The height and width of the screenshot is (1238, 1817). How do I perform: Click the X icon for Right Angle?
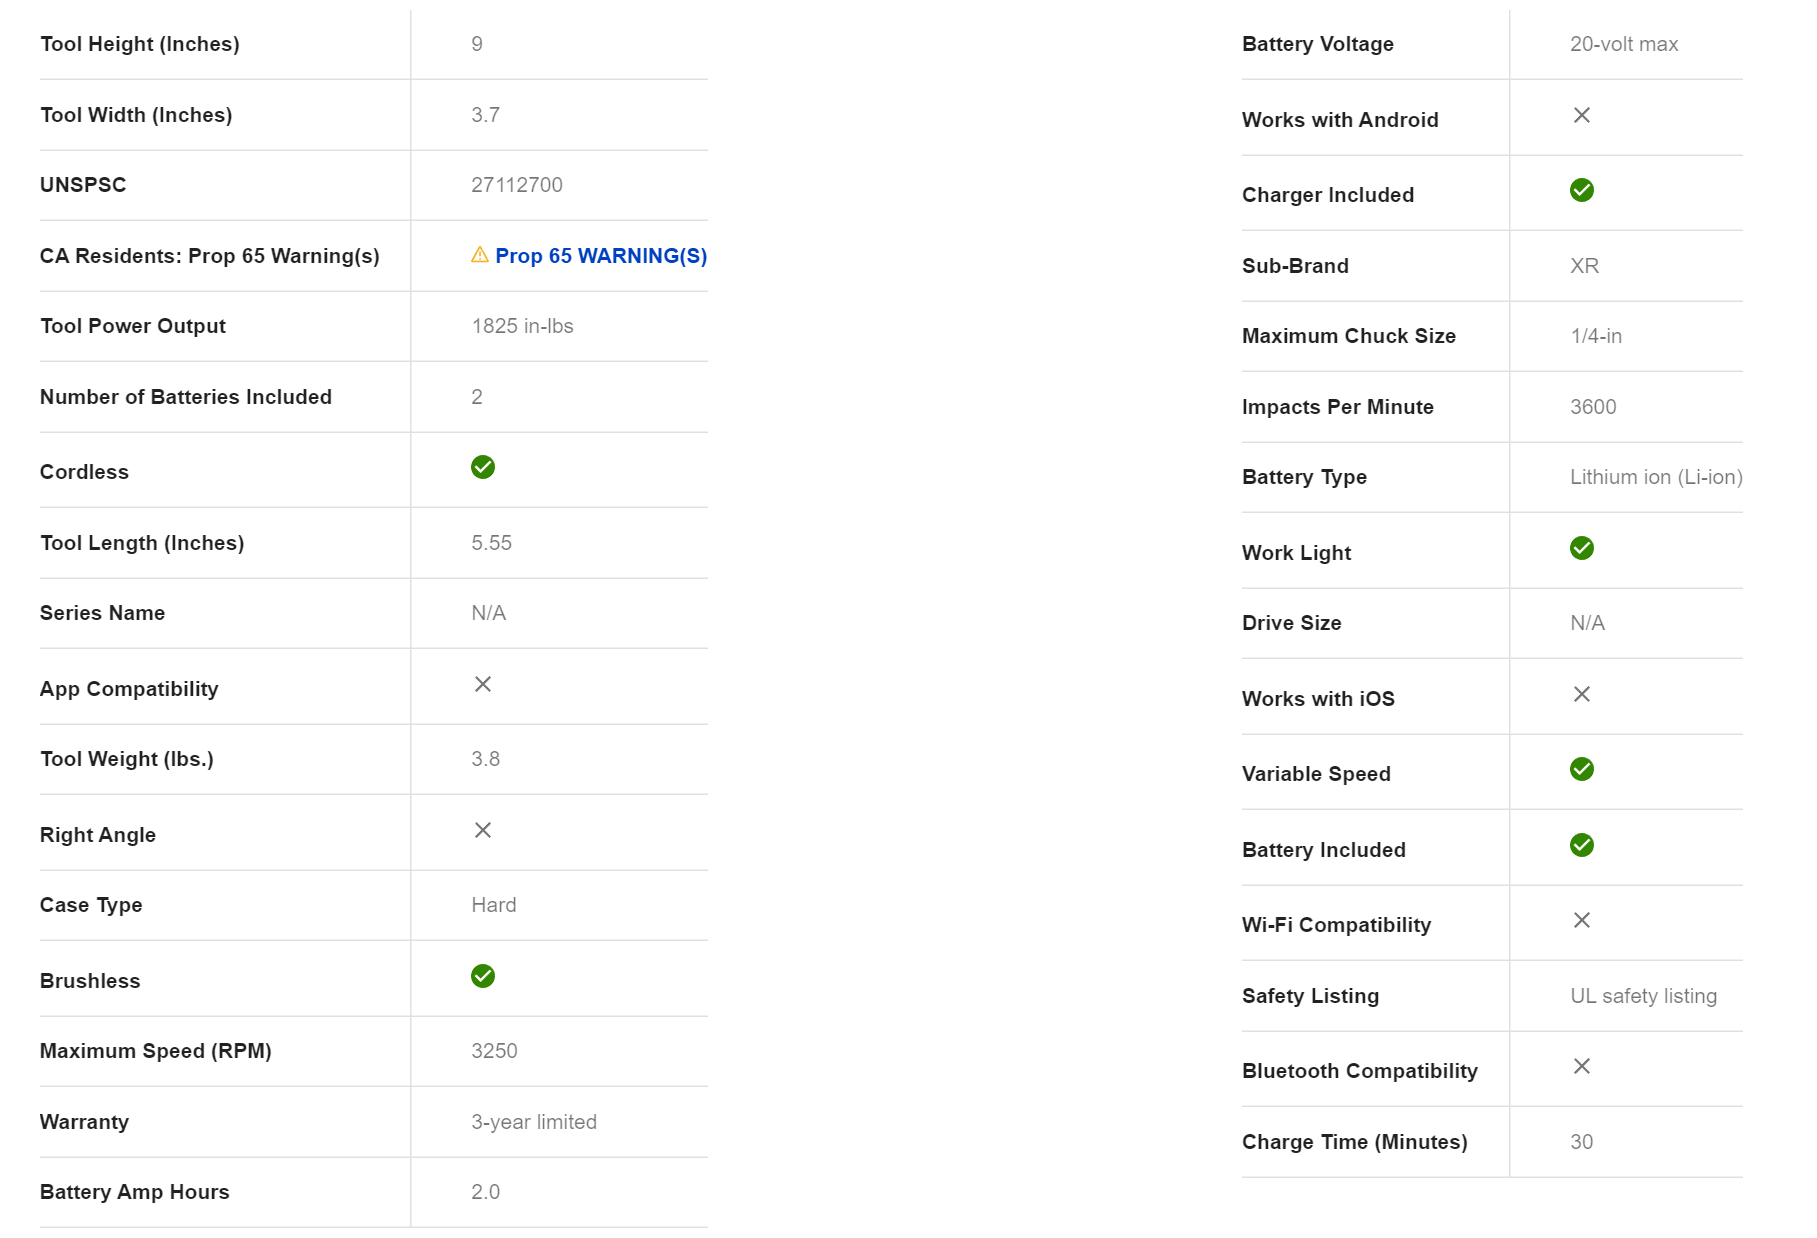[x=483, y=830]
